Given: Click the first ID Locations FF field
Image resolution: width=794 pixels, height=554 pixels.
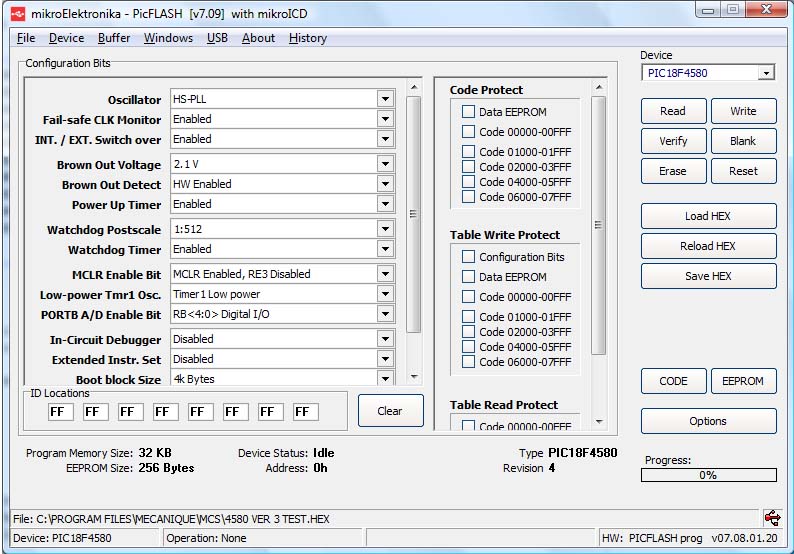Looking at the screenshot, I should click(x=60, y=412).
